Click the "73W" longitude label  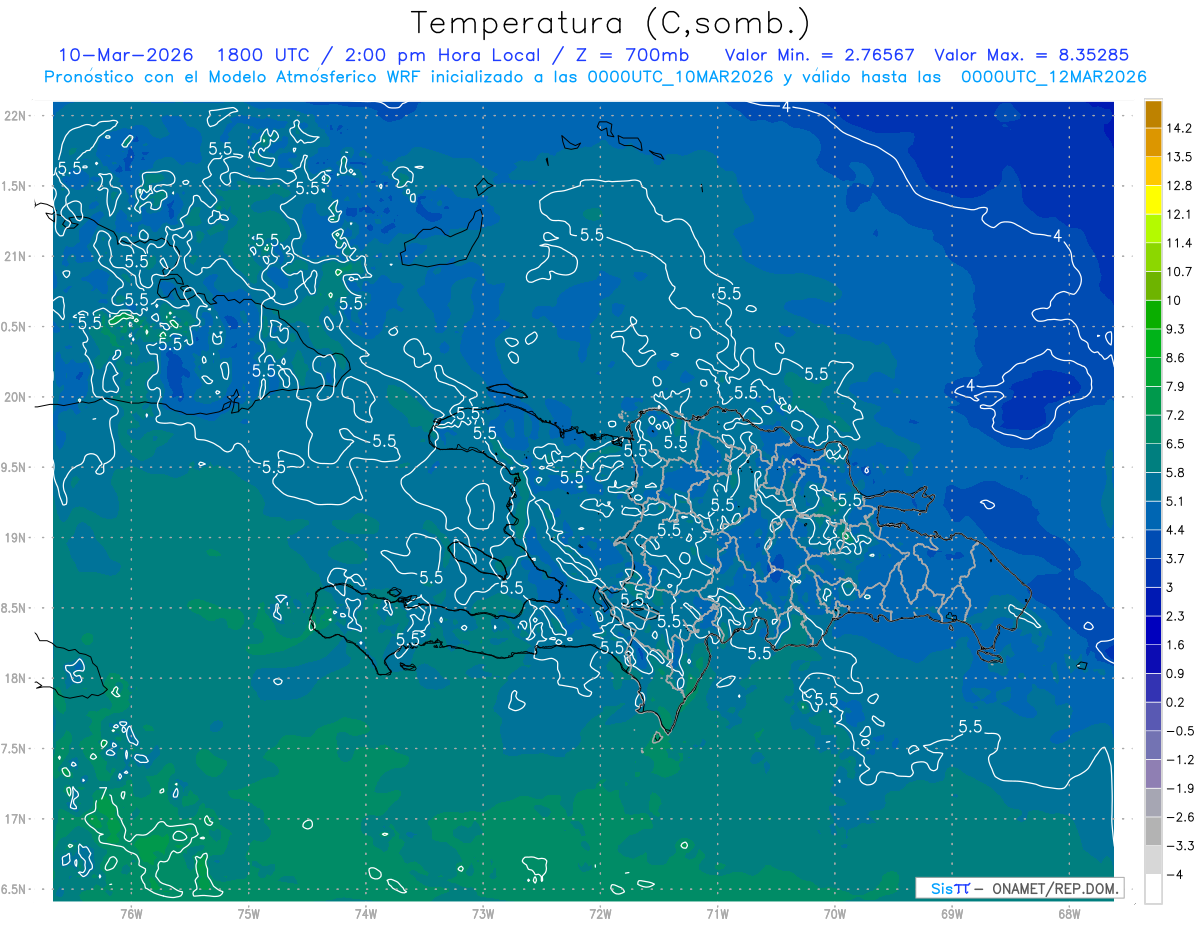(x=483, y=913)
